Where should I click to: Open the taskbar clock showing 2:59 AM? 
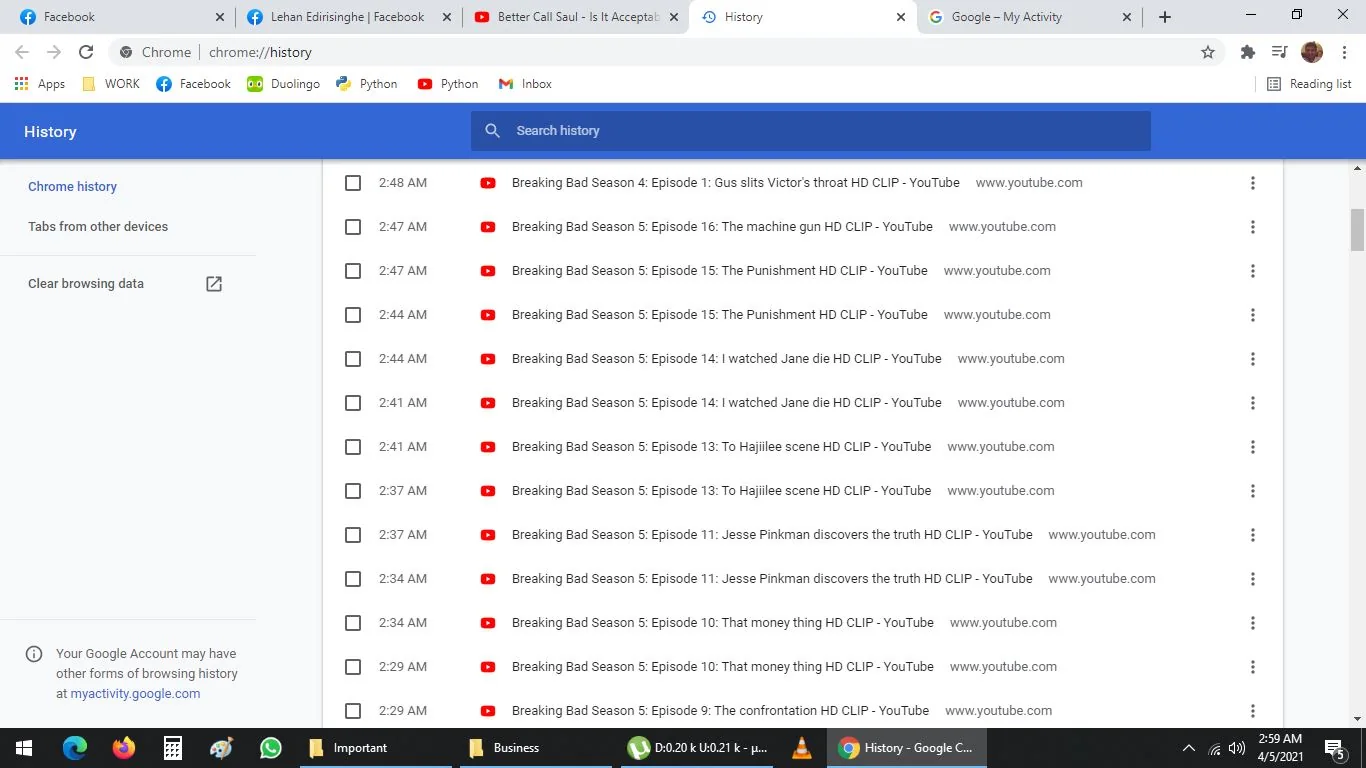(x=1280, y=748)
